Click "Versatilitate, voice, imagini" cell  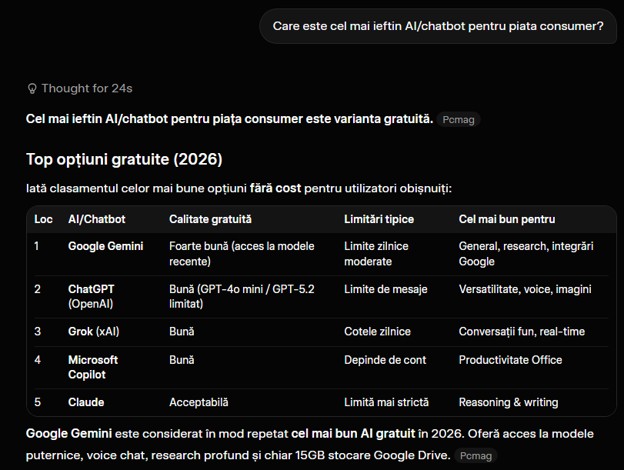pos(525,289)
